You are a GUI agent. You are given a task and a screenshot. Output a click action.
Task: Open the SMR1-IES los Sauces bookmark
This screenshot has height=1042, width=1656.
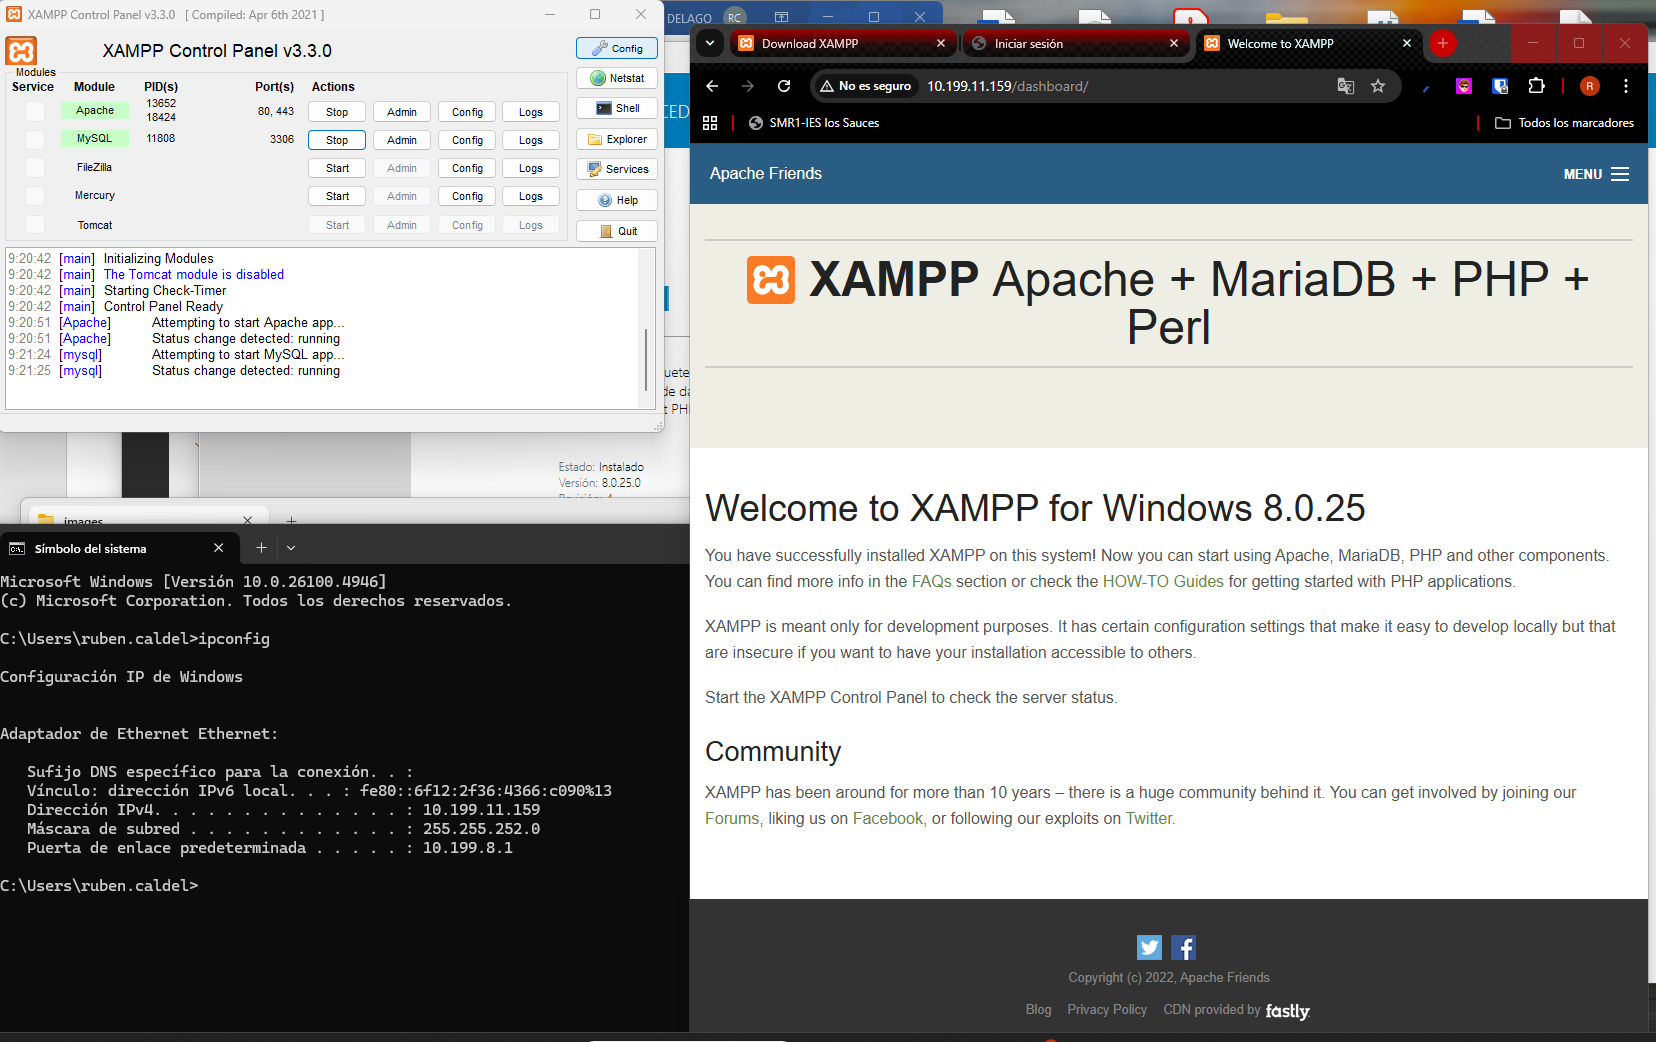(814, 123)
